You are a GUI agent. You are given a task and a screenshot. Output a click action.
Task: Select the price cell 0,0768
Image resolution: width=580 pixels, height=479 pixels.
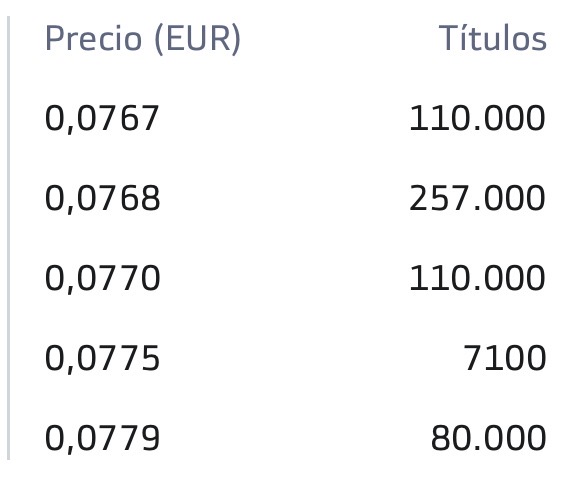(102, 199)
